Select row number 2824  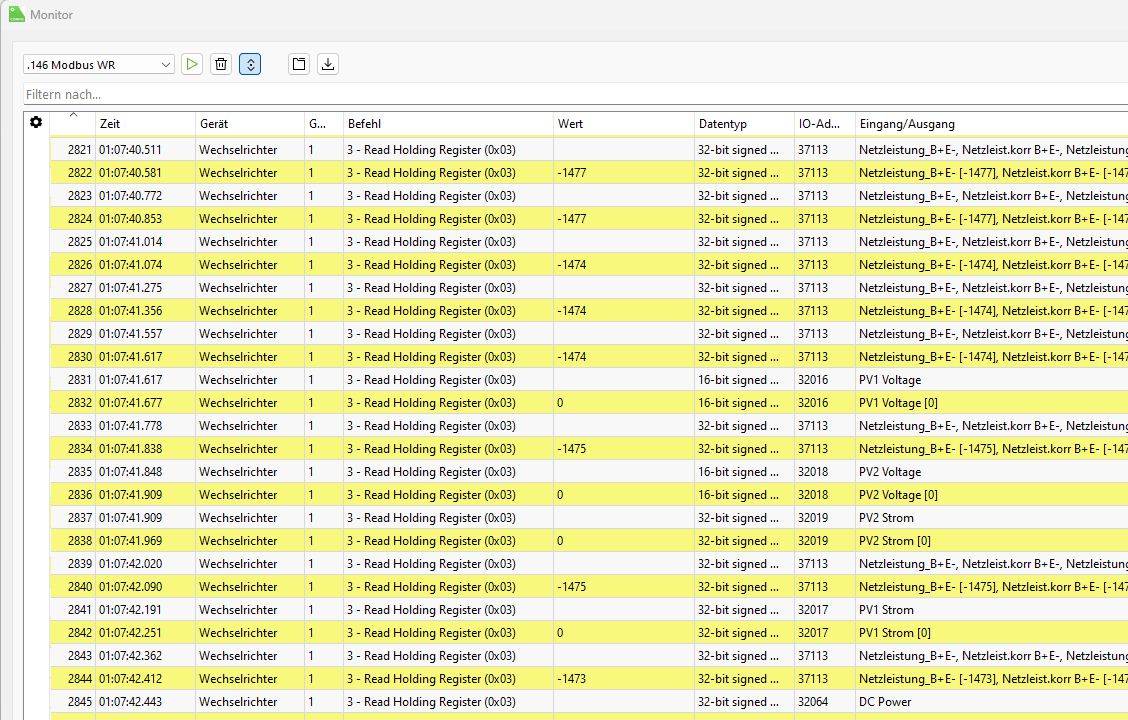80,219
